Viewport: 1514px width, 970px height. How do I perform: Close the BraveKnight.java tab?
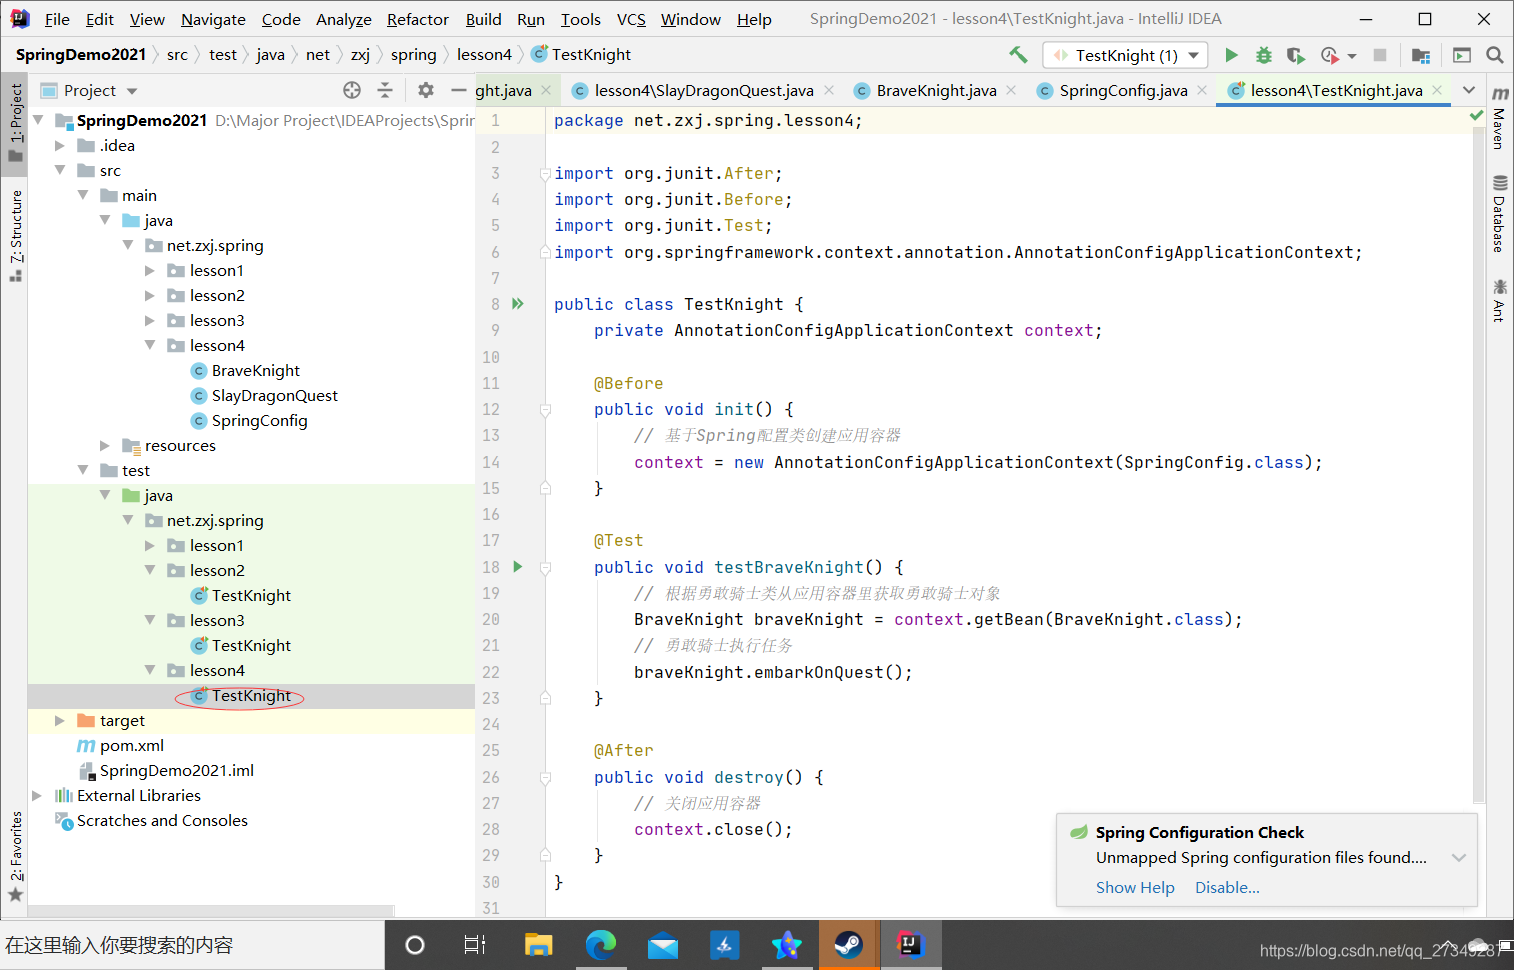[x=1011, y=90]
